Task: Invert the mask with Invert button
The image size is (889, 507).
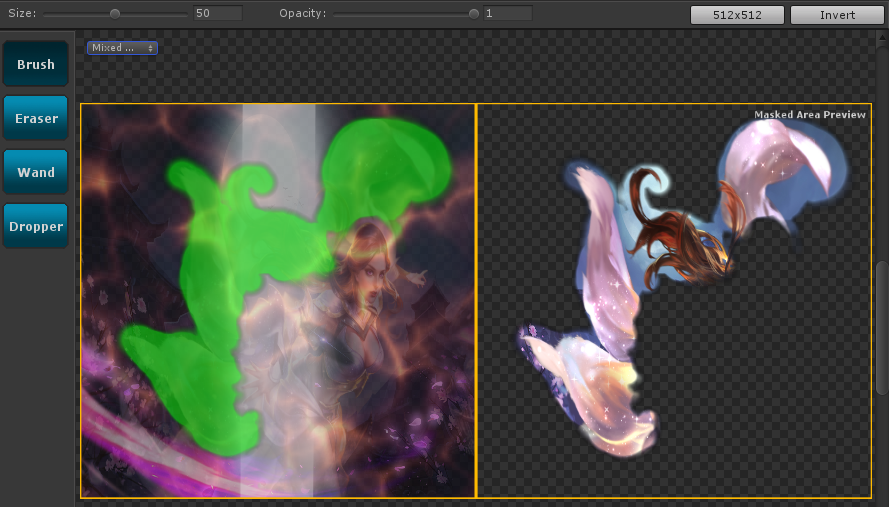Action: click(x=837, y=15)
